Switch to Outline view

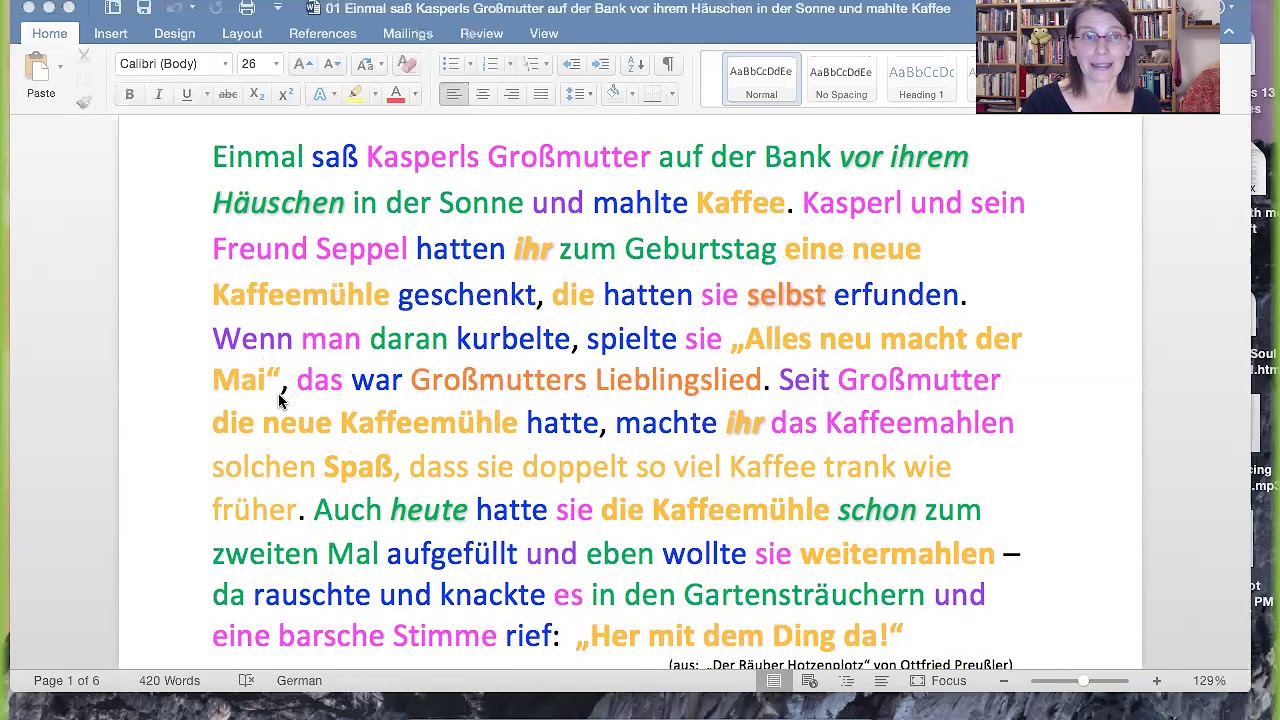[846, 681]
